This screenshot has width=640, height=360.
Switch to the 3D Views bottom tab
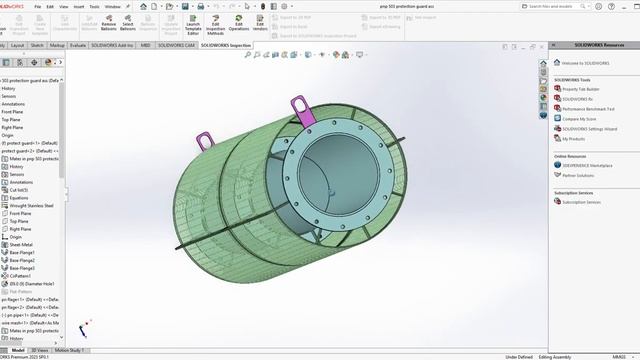(40, 350)
